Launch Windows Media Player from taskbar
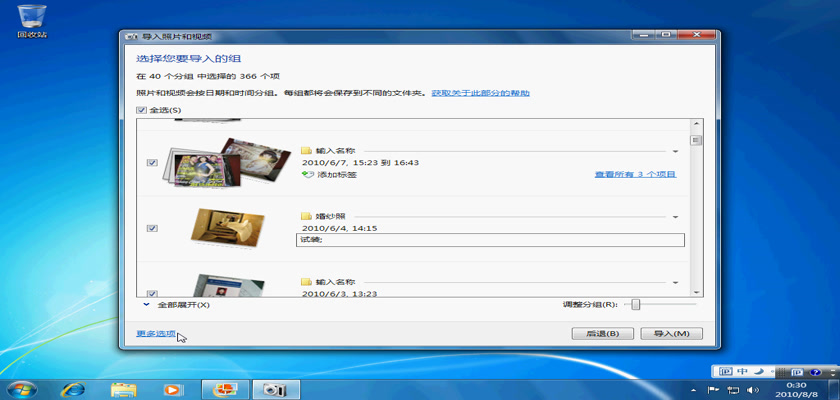 tap(174, 388)
